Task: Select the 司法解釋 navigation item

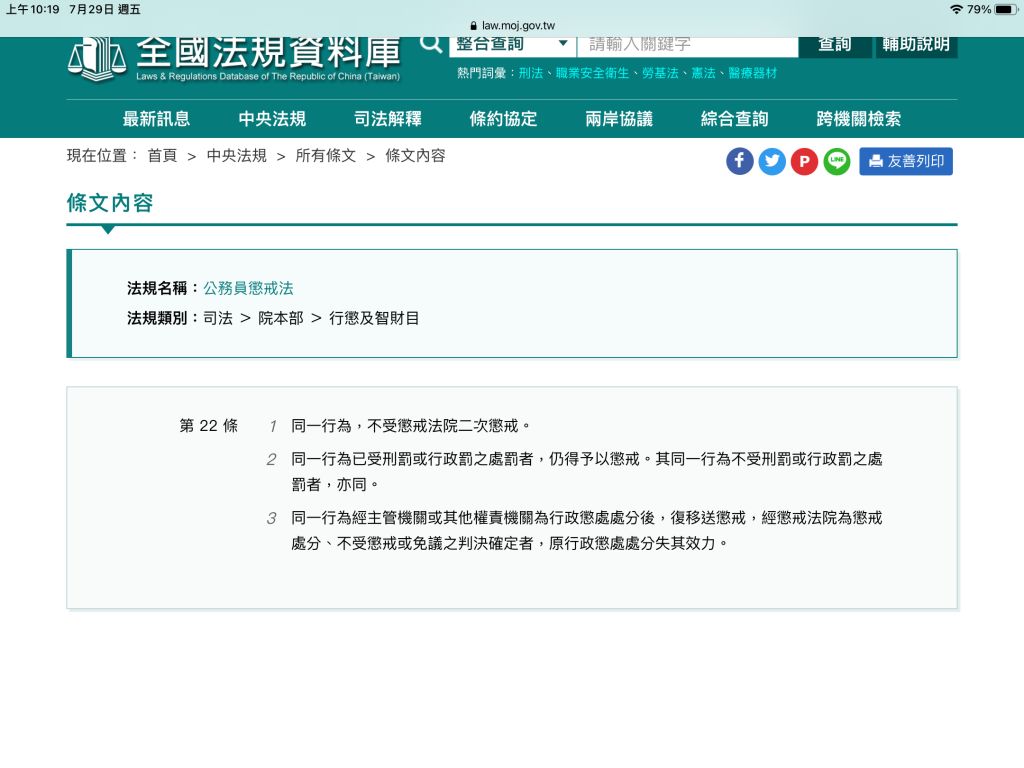Action: point(388,119)
